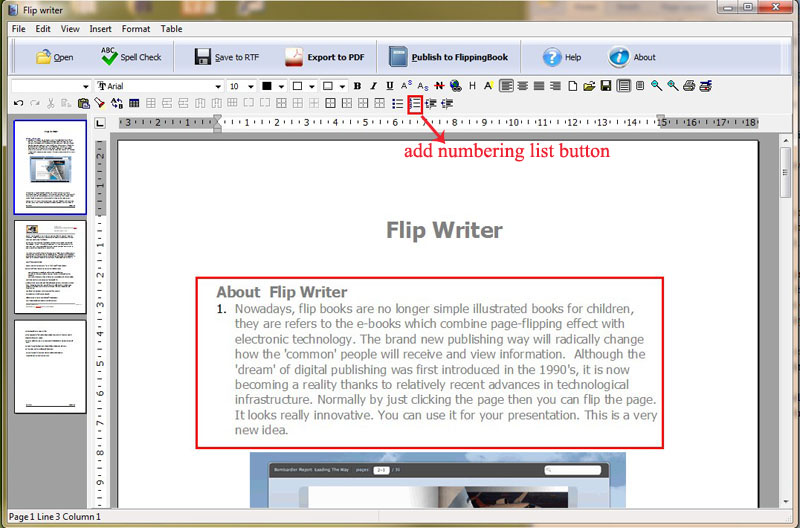The width and height of the screenshot is (800, 528).
Task: Align paragraph left
Action: click(506, 86)
